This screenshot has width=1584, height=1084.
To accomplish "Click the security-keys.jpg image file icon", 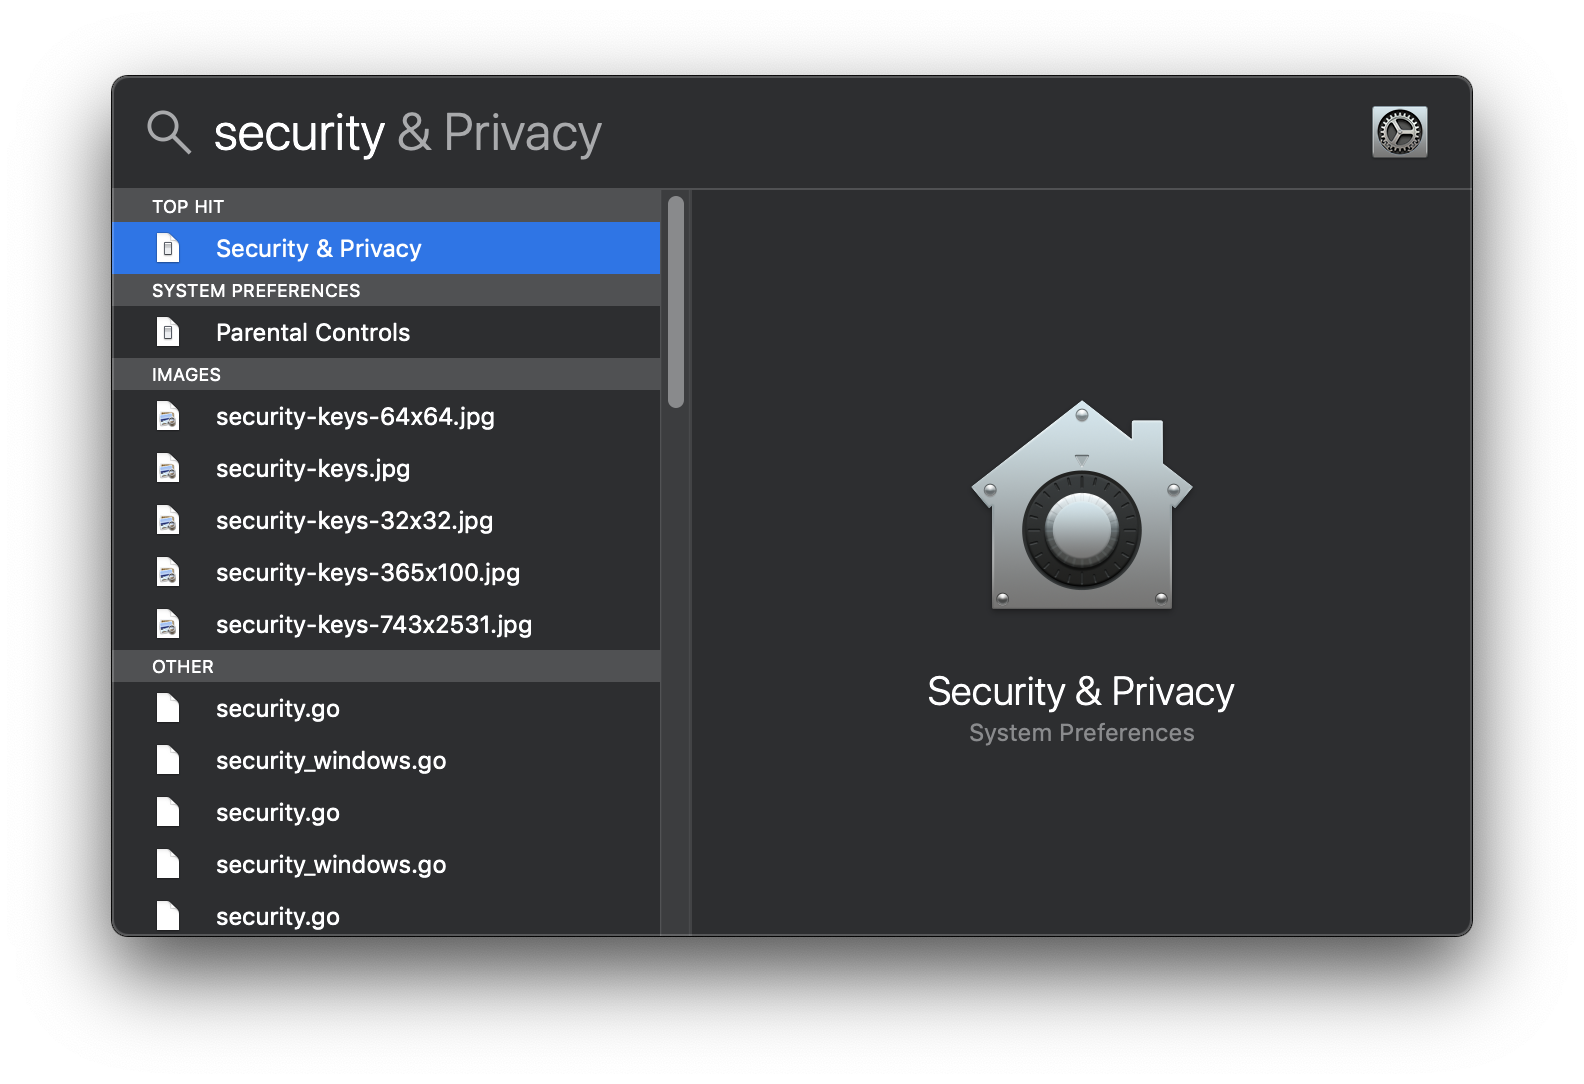I will click(168, 468).
